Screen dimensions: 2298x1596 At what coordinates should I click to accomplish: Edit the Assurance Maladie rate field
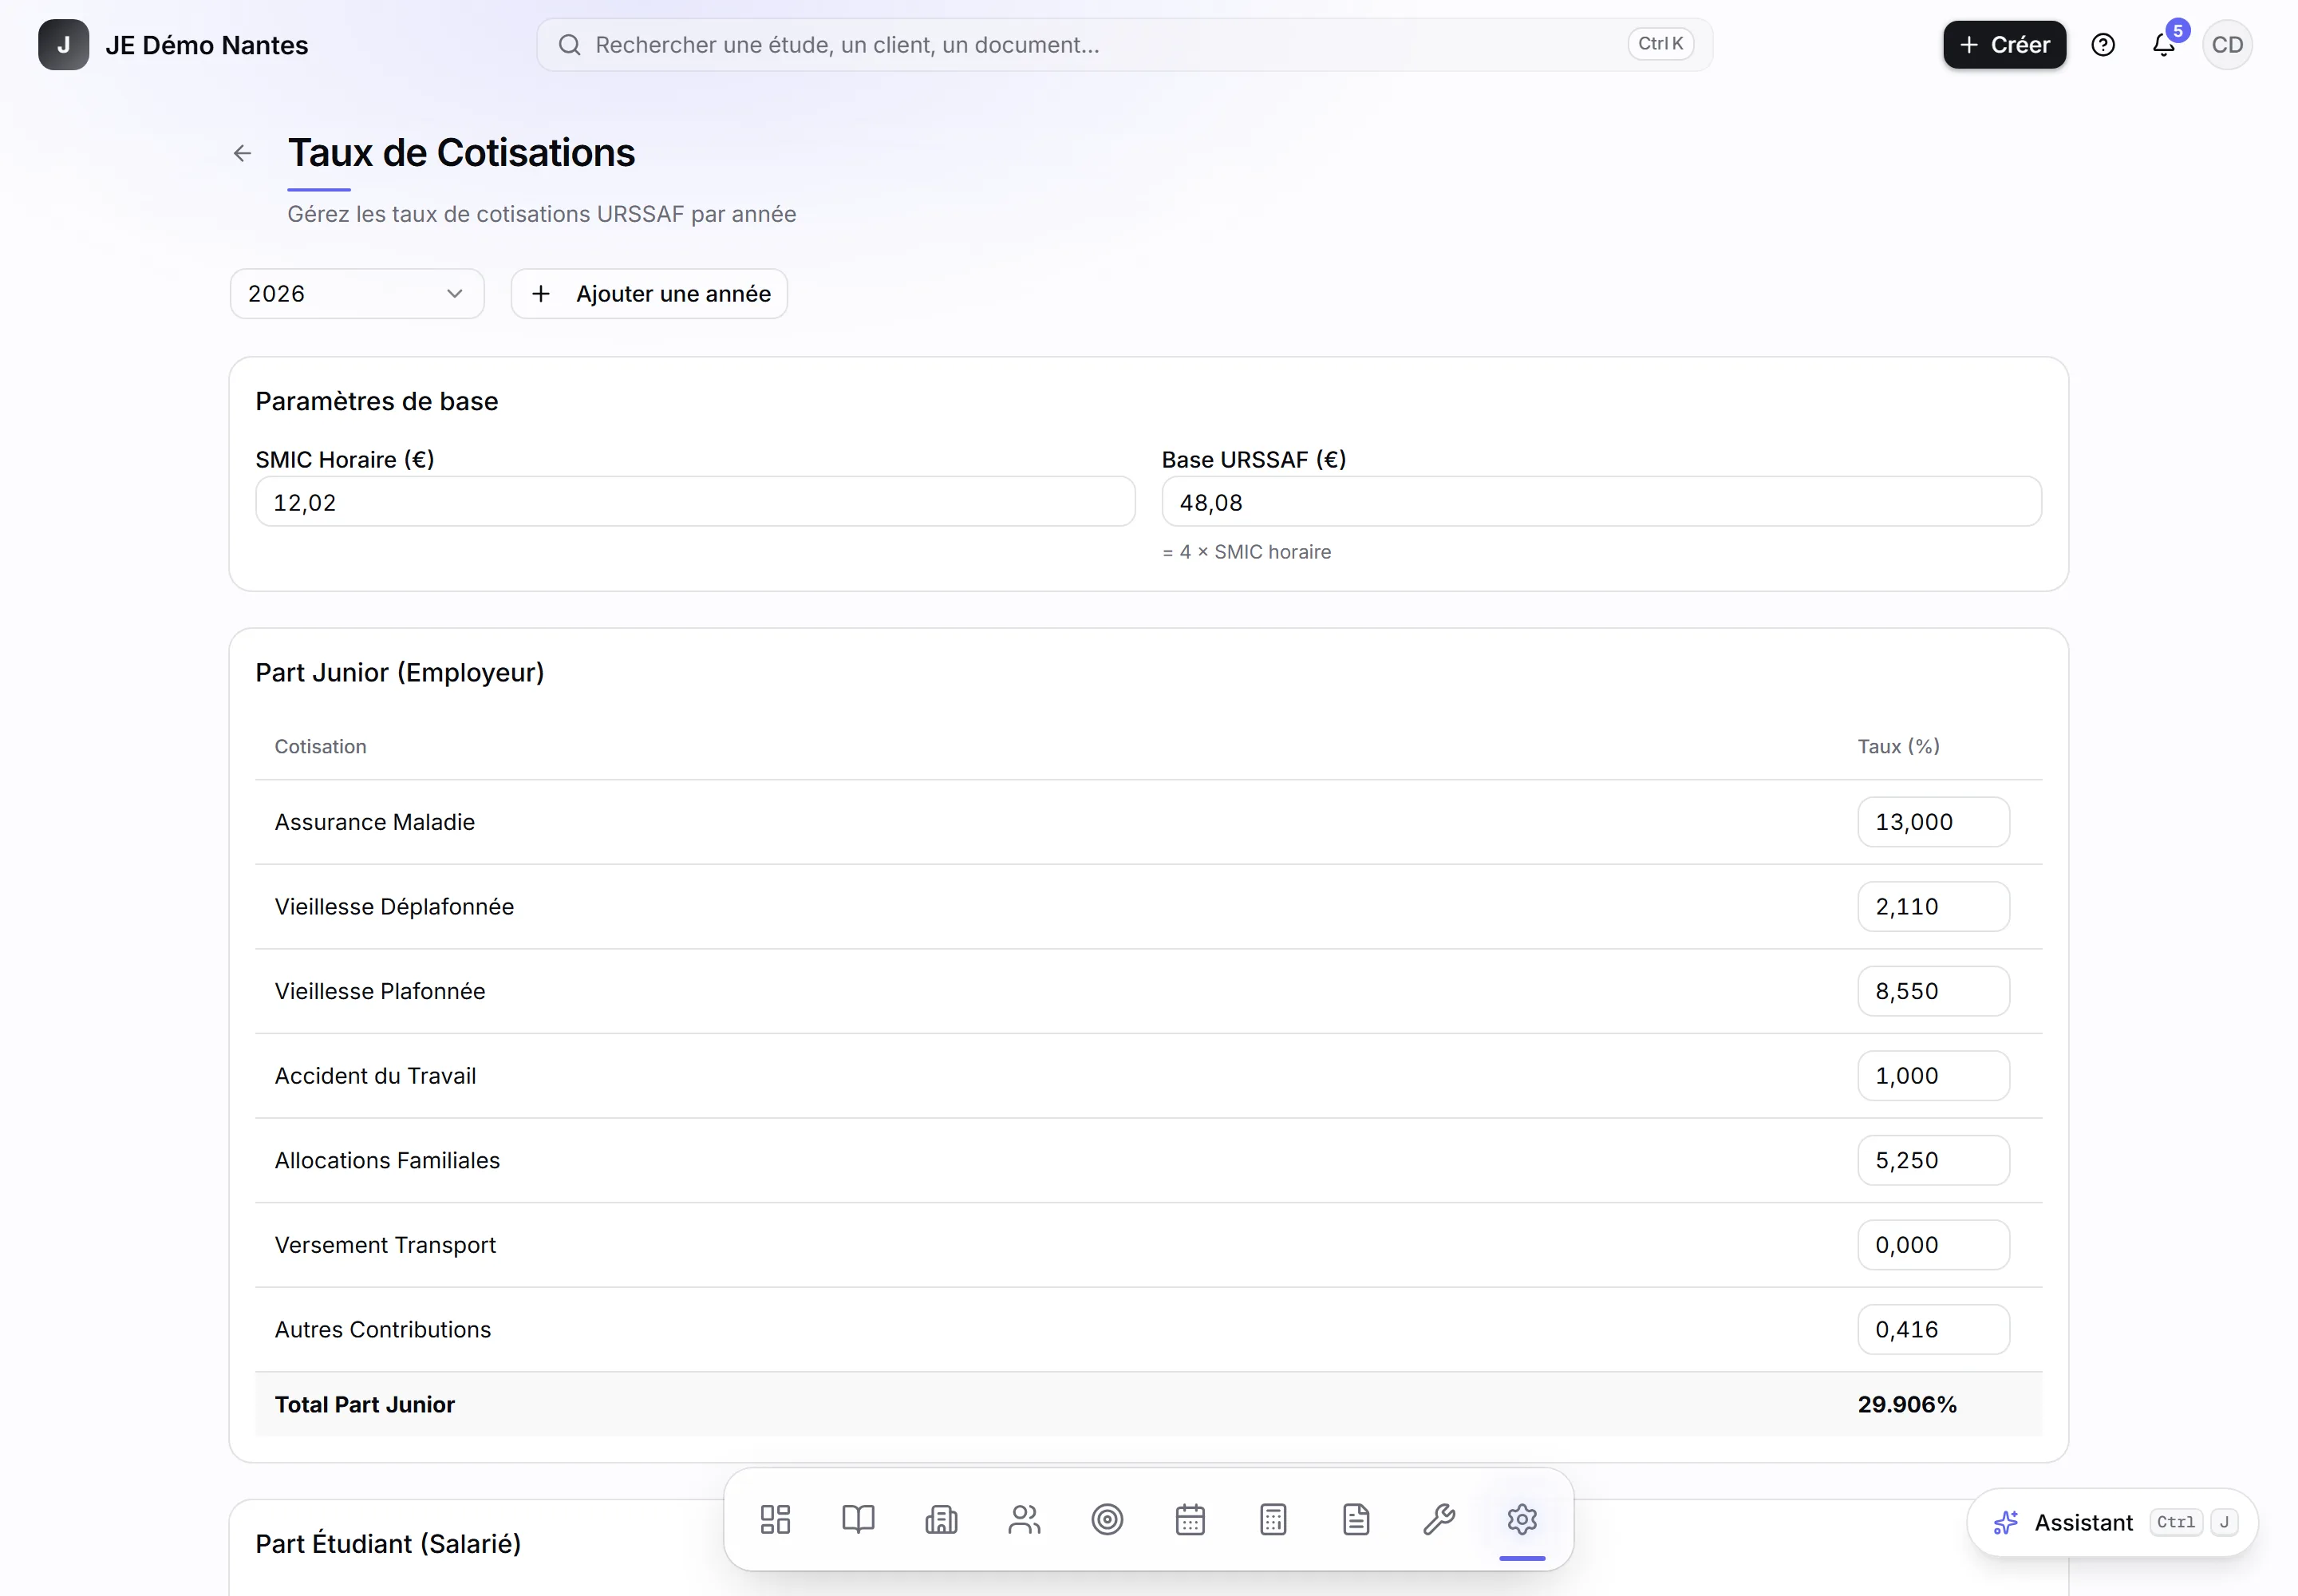[1933, 822]
